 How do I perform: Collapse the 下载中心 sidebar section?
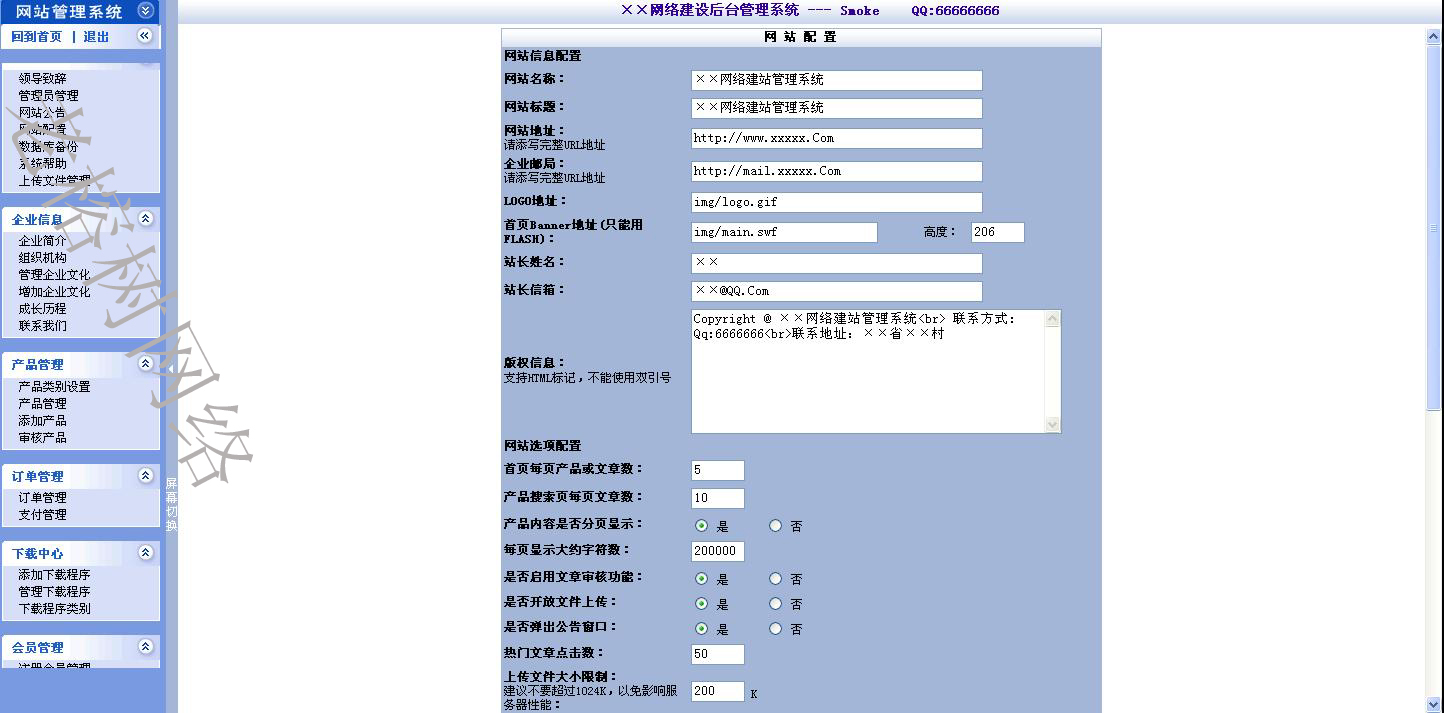coord(145,553)
